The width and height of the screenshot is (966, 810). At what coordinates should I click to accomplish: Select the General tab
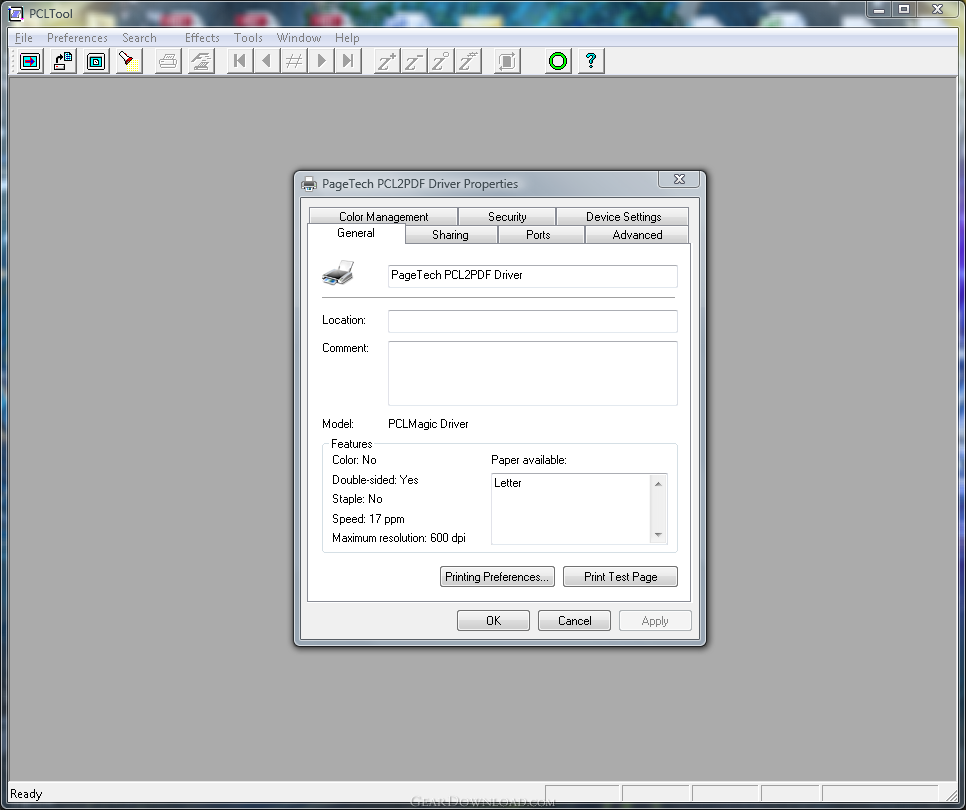click(355, 233)
